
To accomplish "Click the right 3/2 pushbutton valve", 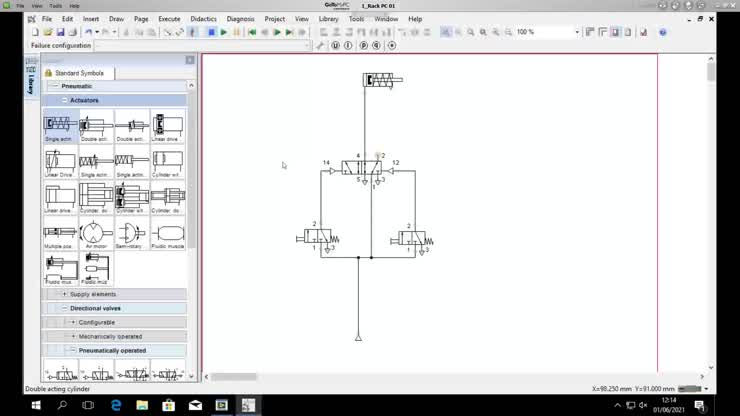I will pos(412,238).
